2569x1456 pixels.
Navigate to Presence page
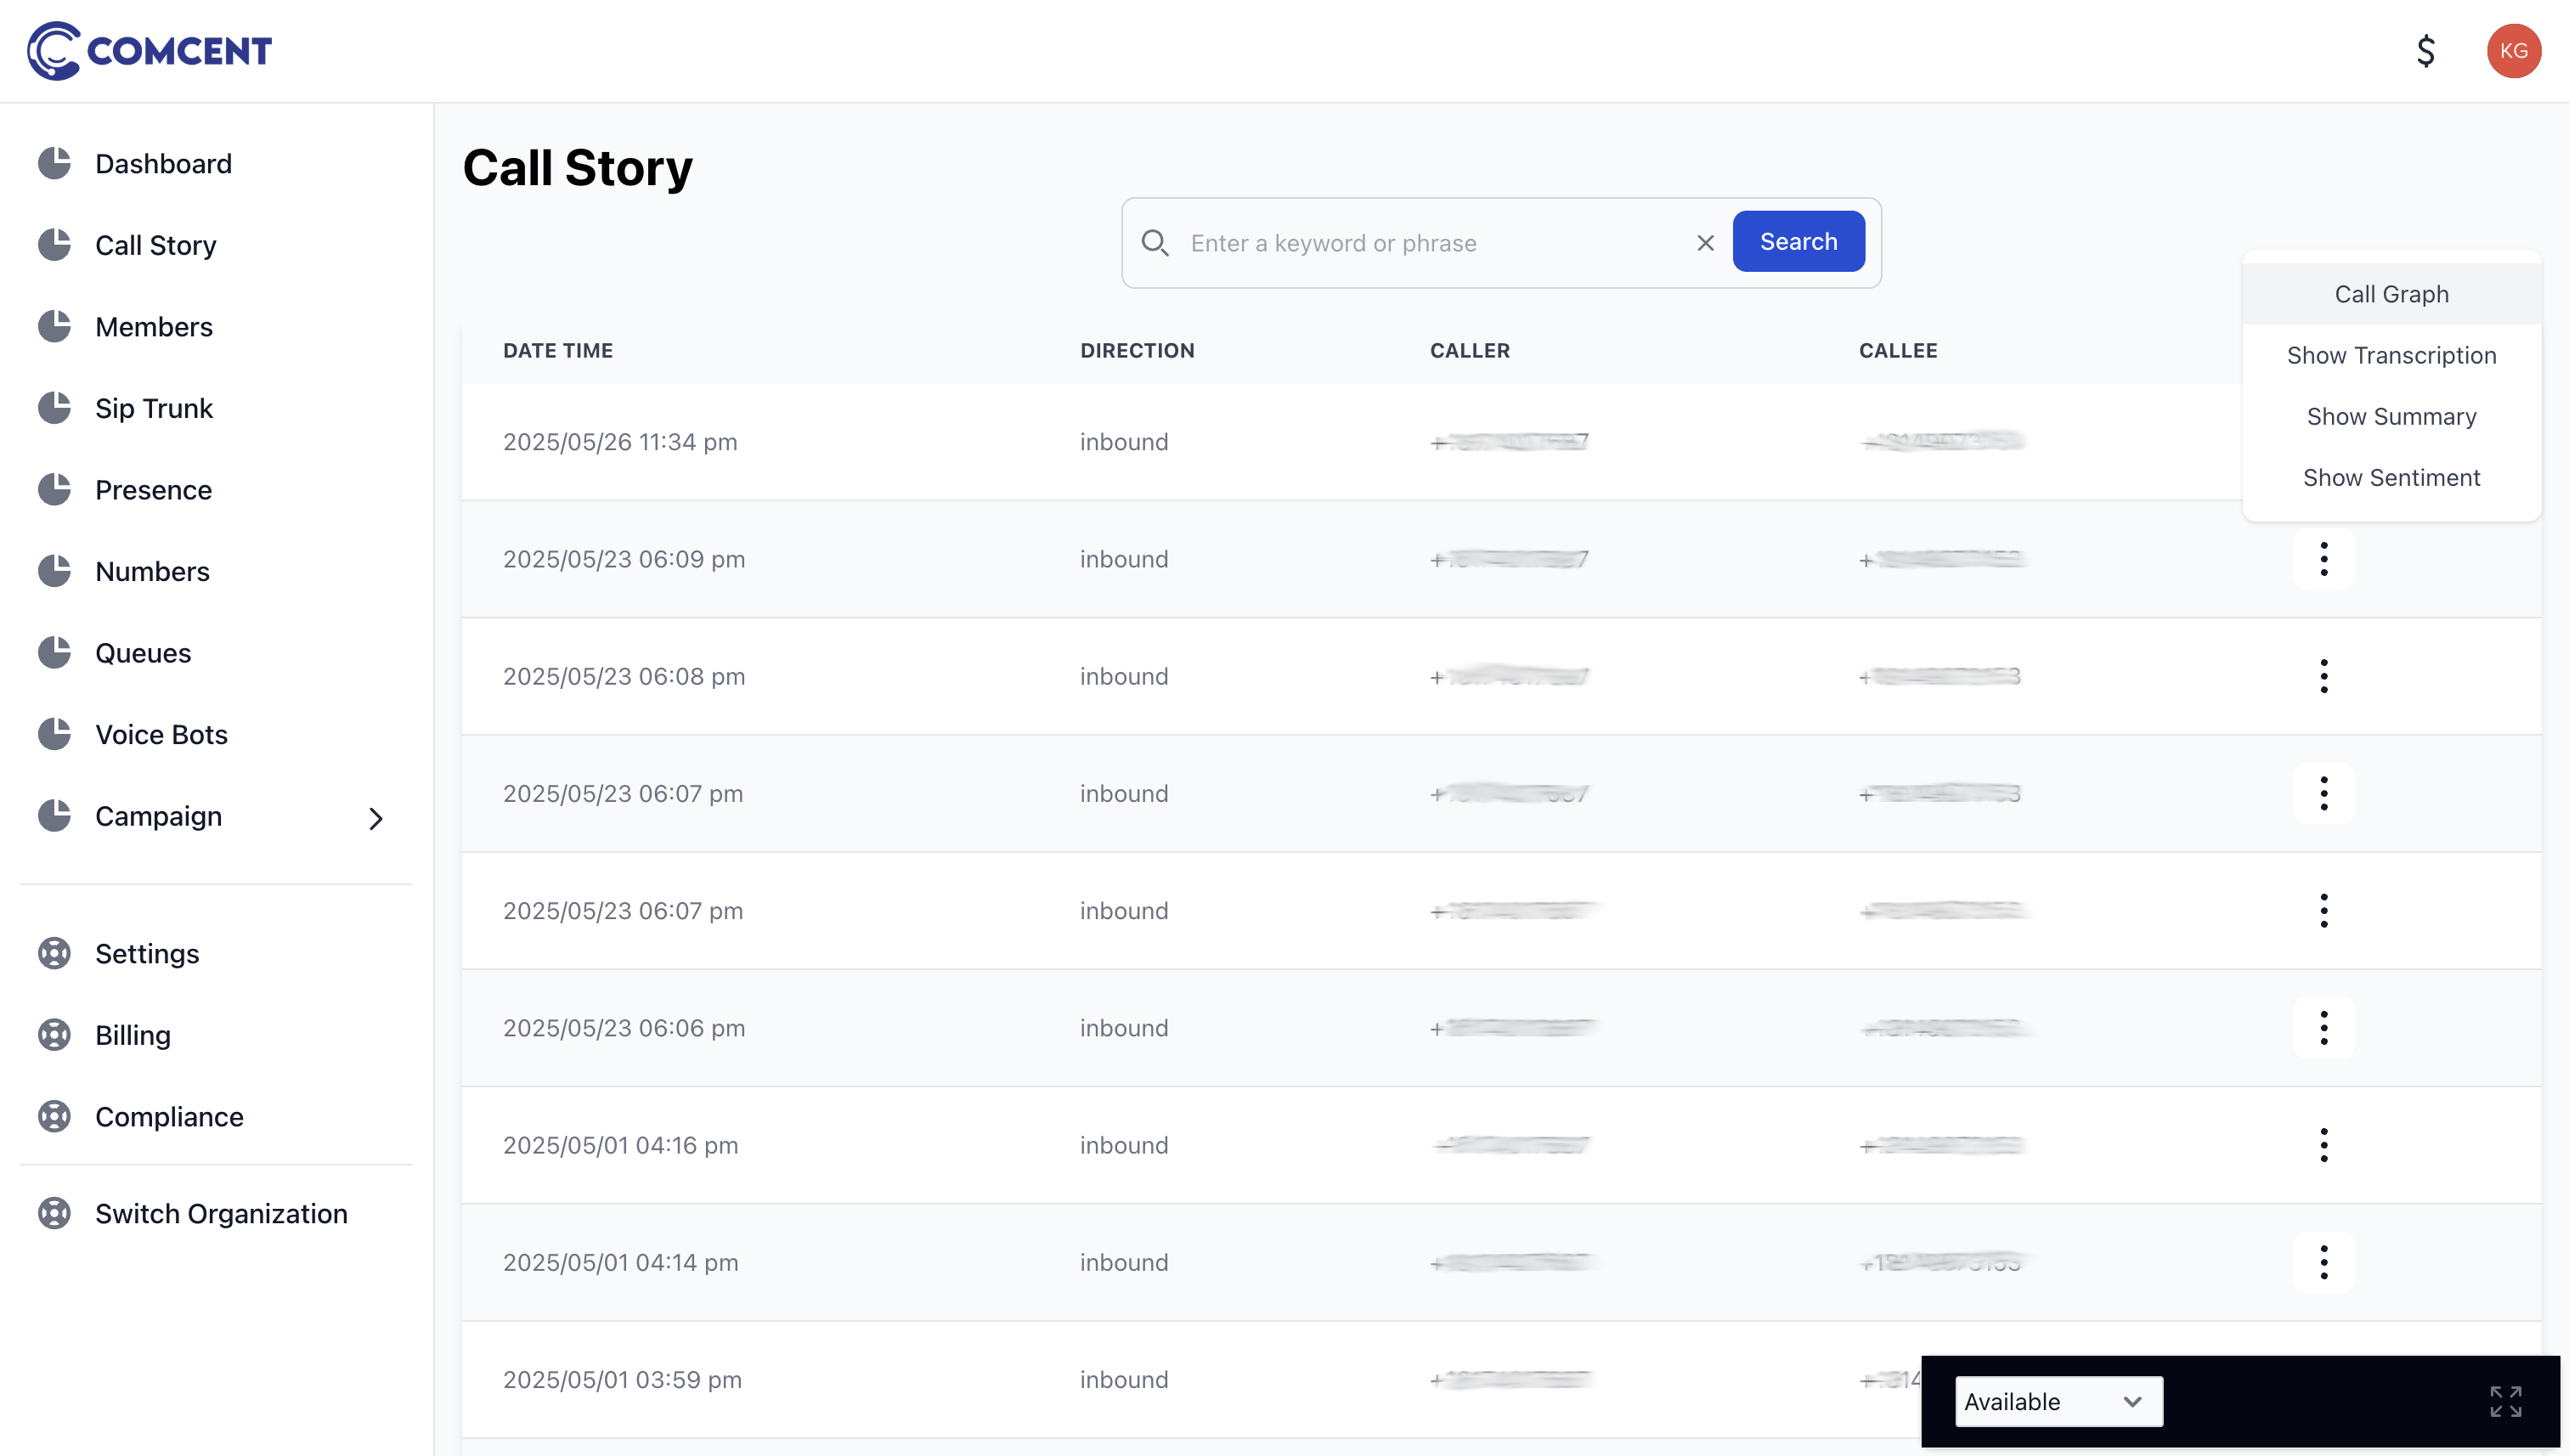[x=153, y=489]
